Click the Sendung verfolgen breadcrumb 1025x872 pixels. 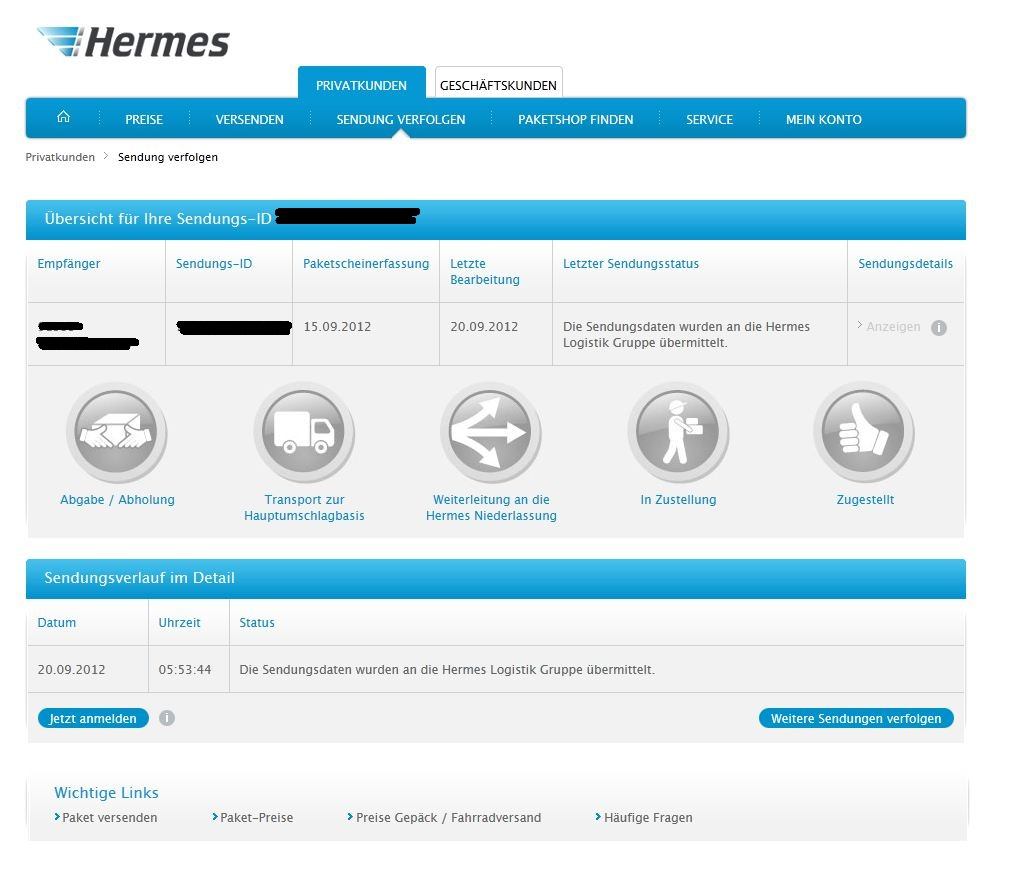(168, 157)
